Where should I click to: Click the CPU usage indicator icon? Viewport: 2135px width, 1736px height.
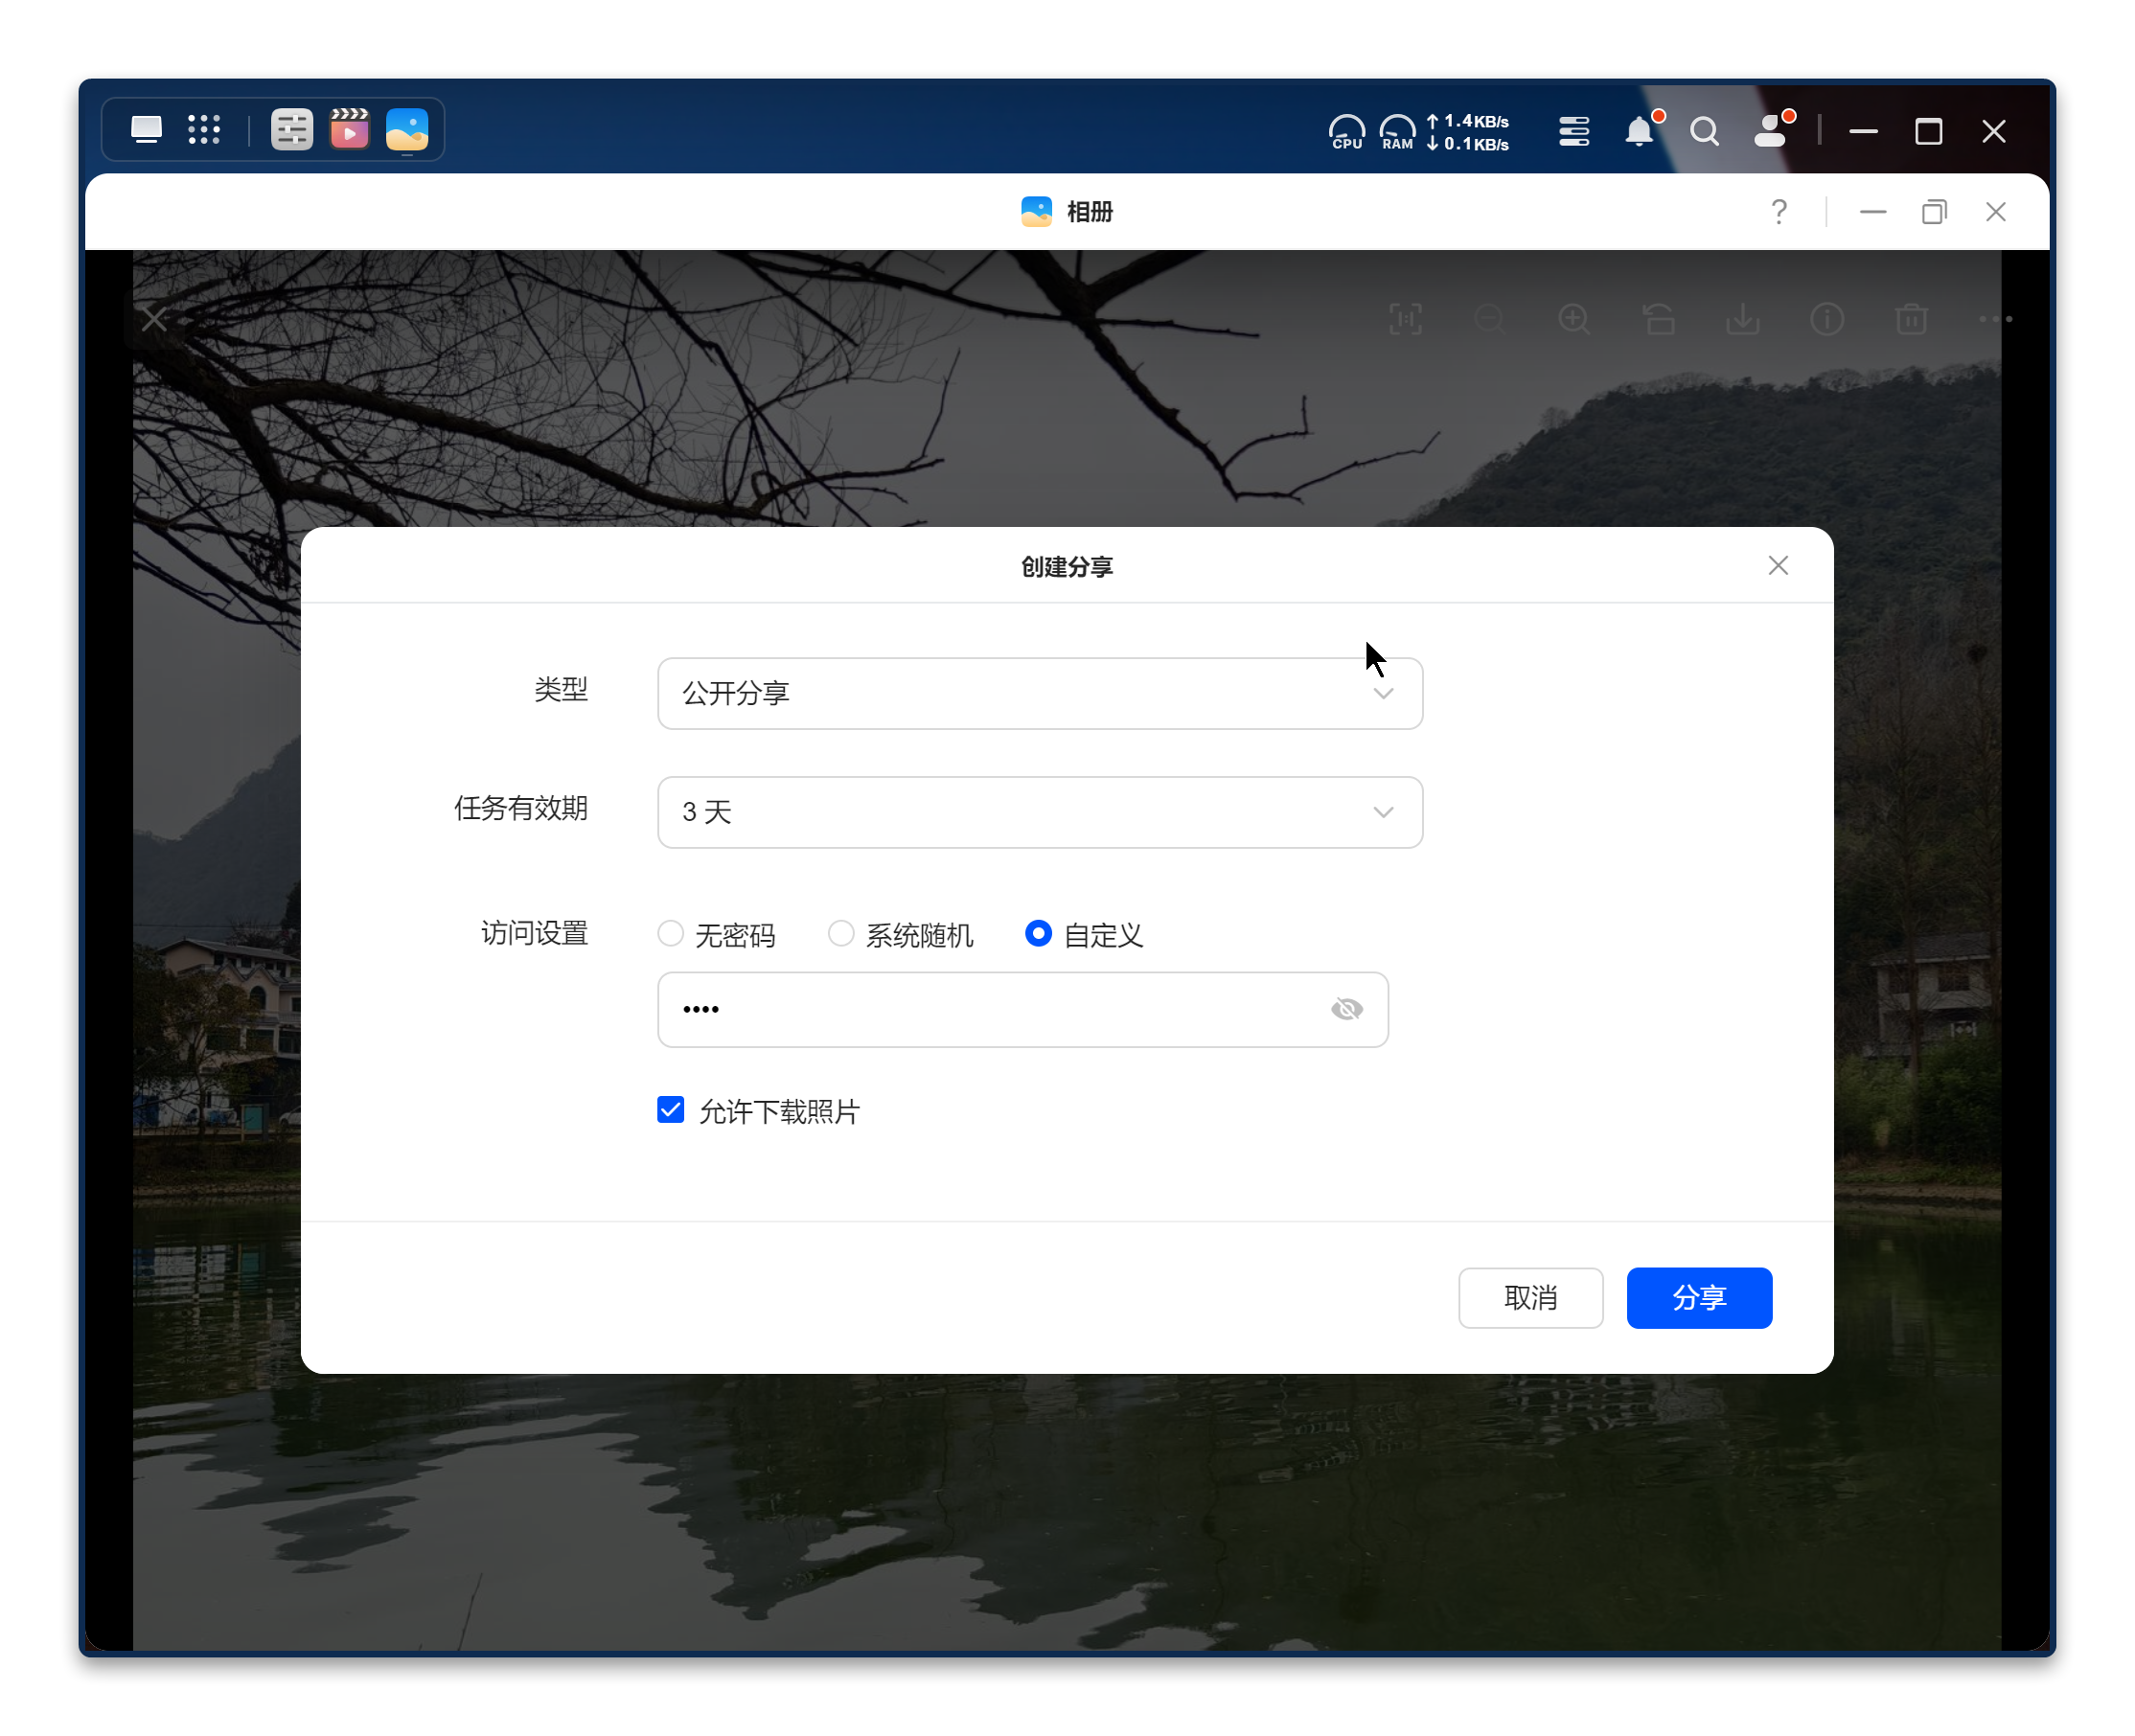pos(1346,131)
